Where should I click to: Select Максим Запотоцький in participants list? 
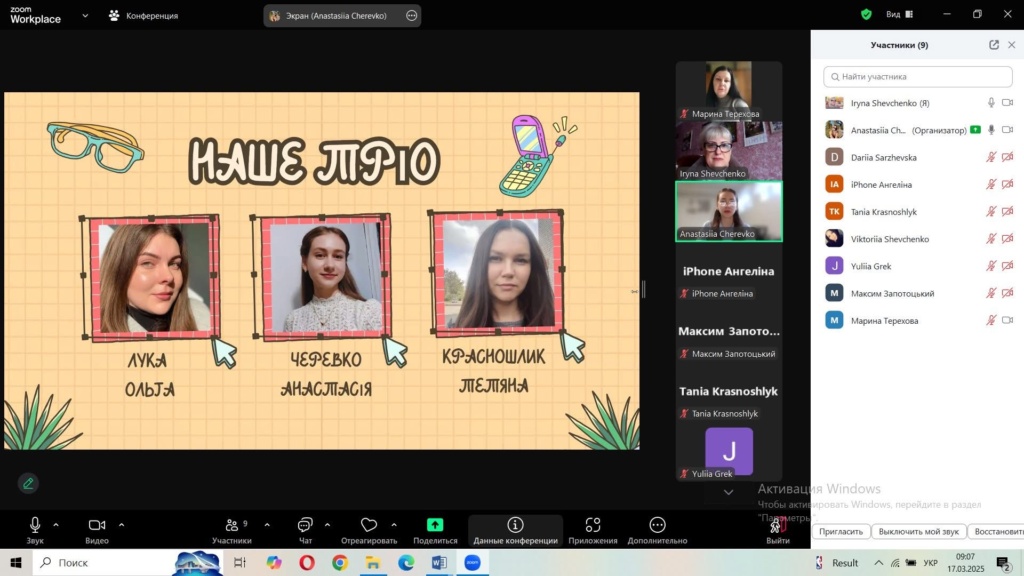918,293
